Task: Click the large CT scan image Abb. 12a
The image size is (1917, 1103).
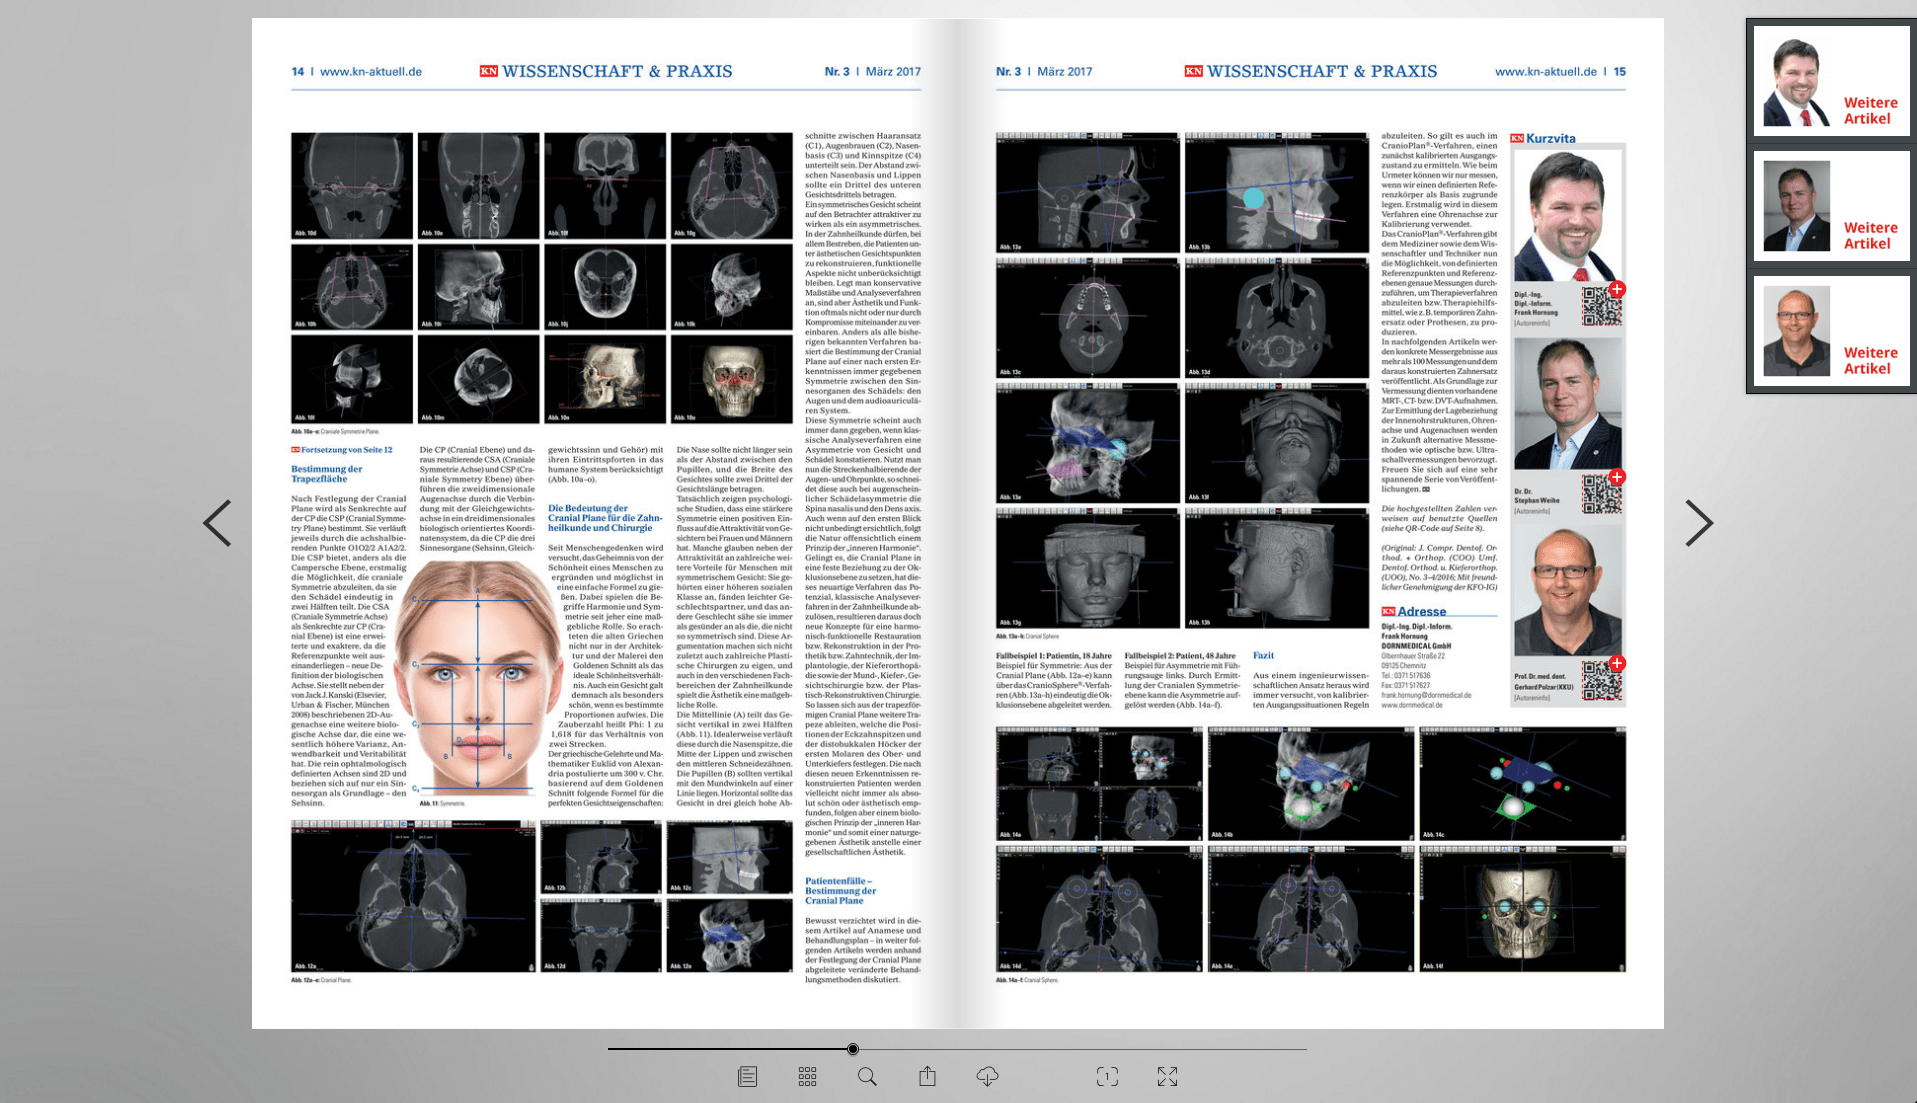Action: click(413, 896)
